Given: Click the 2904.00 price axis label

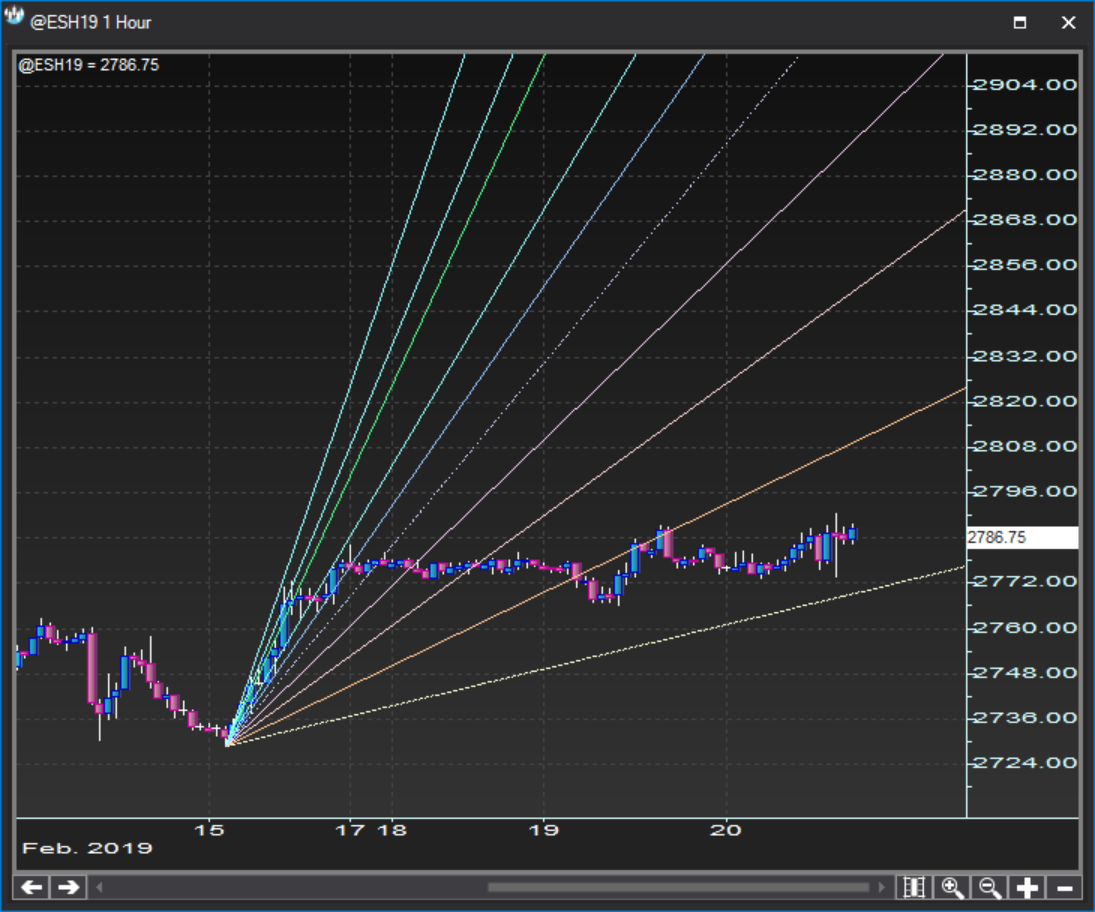Looking at the screenshot, I should coord(1024,84).
